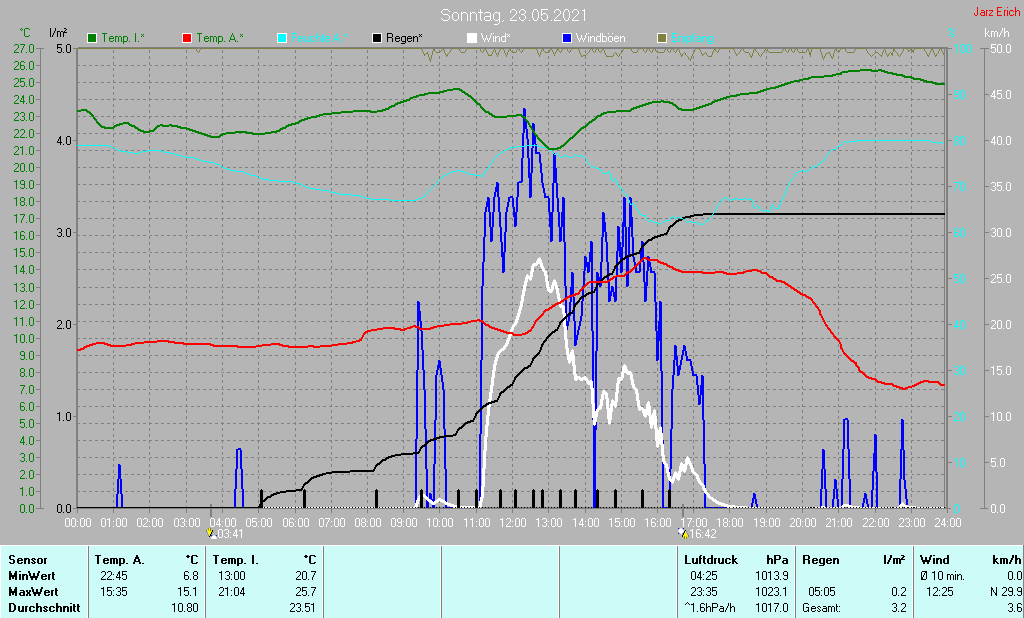Select the 'Windböen' legend label
Image resolution: width=1024 pixels, height=618 pixels.
pos(600,38)
